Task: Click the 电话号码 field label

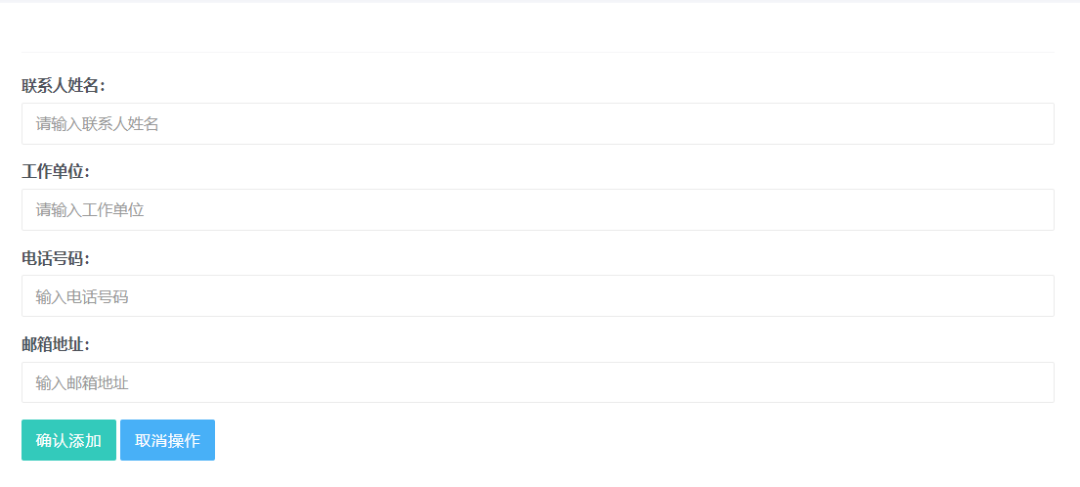Action: [x=56, y=258]
